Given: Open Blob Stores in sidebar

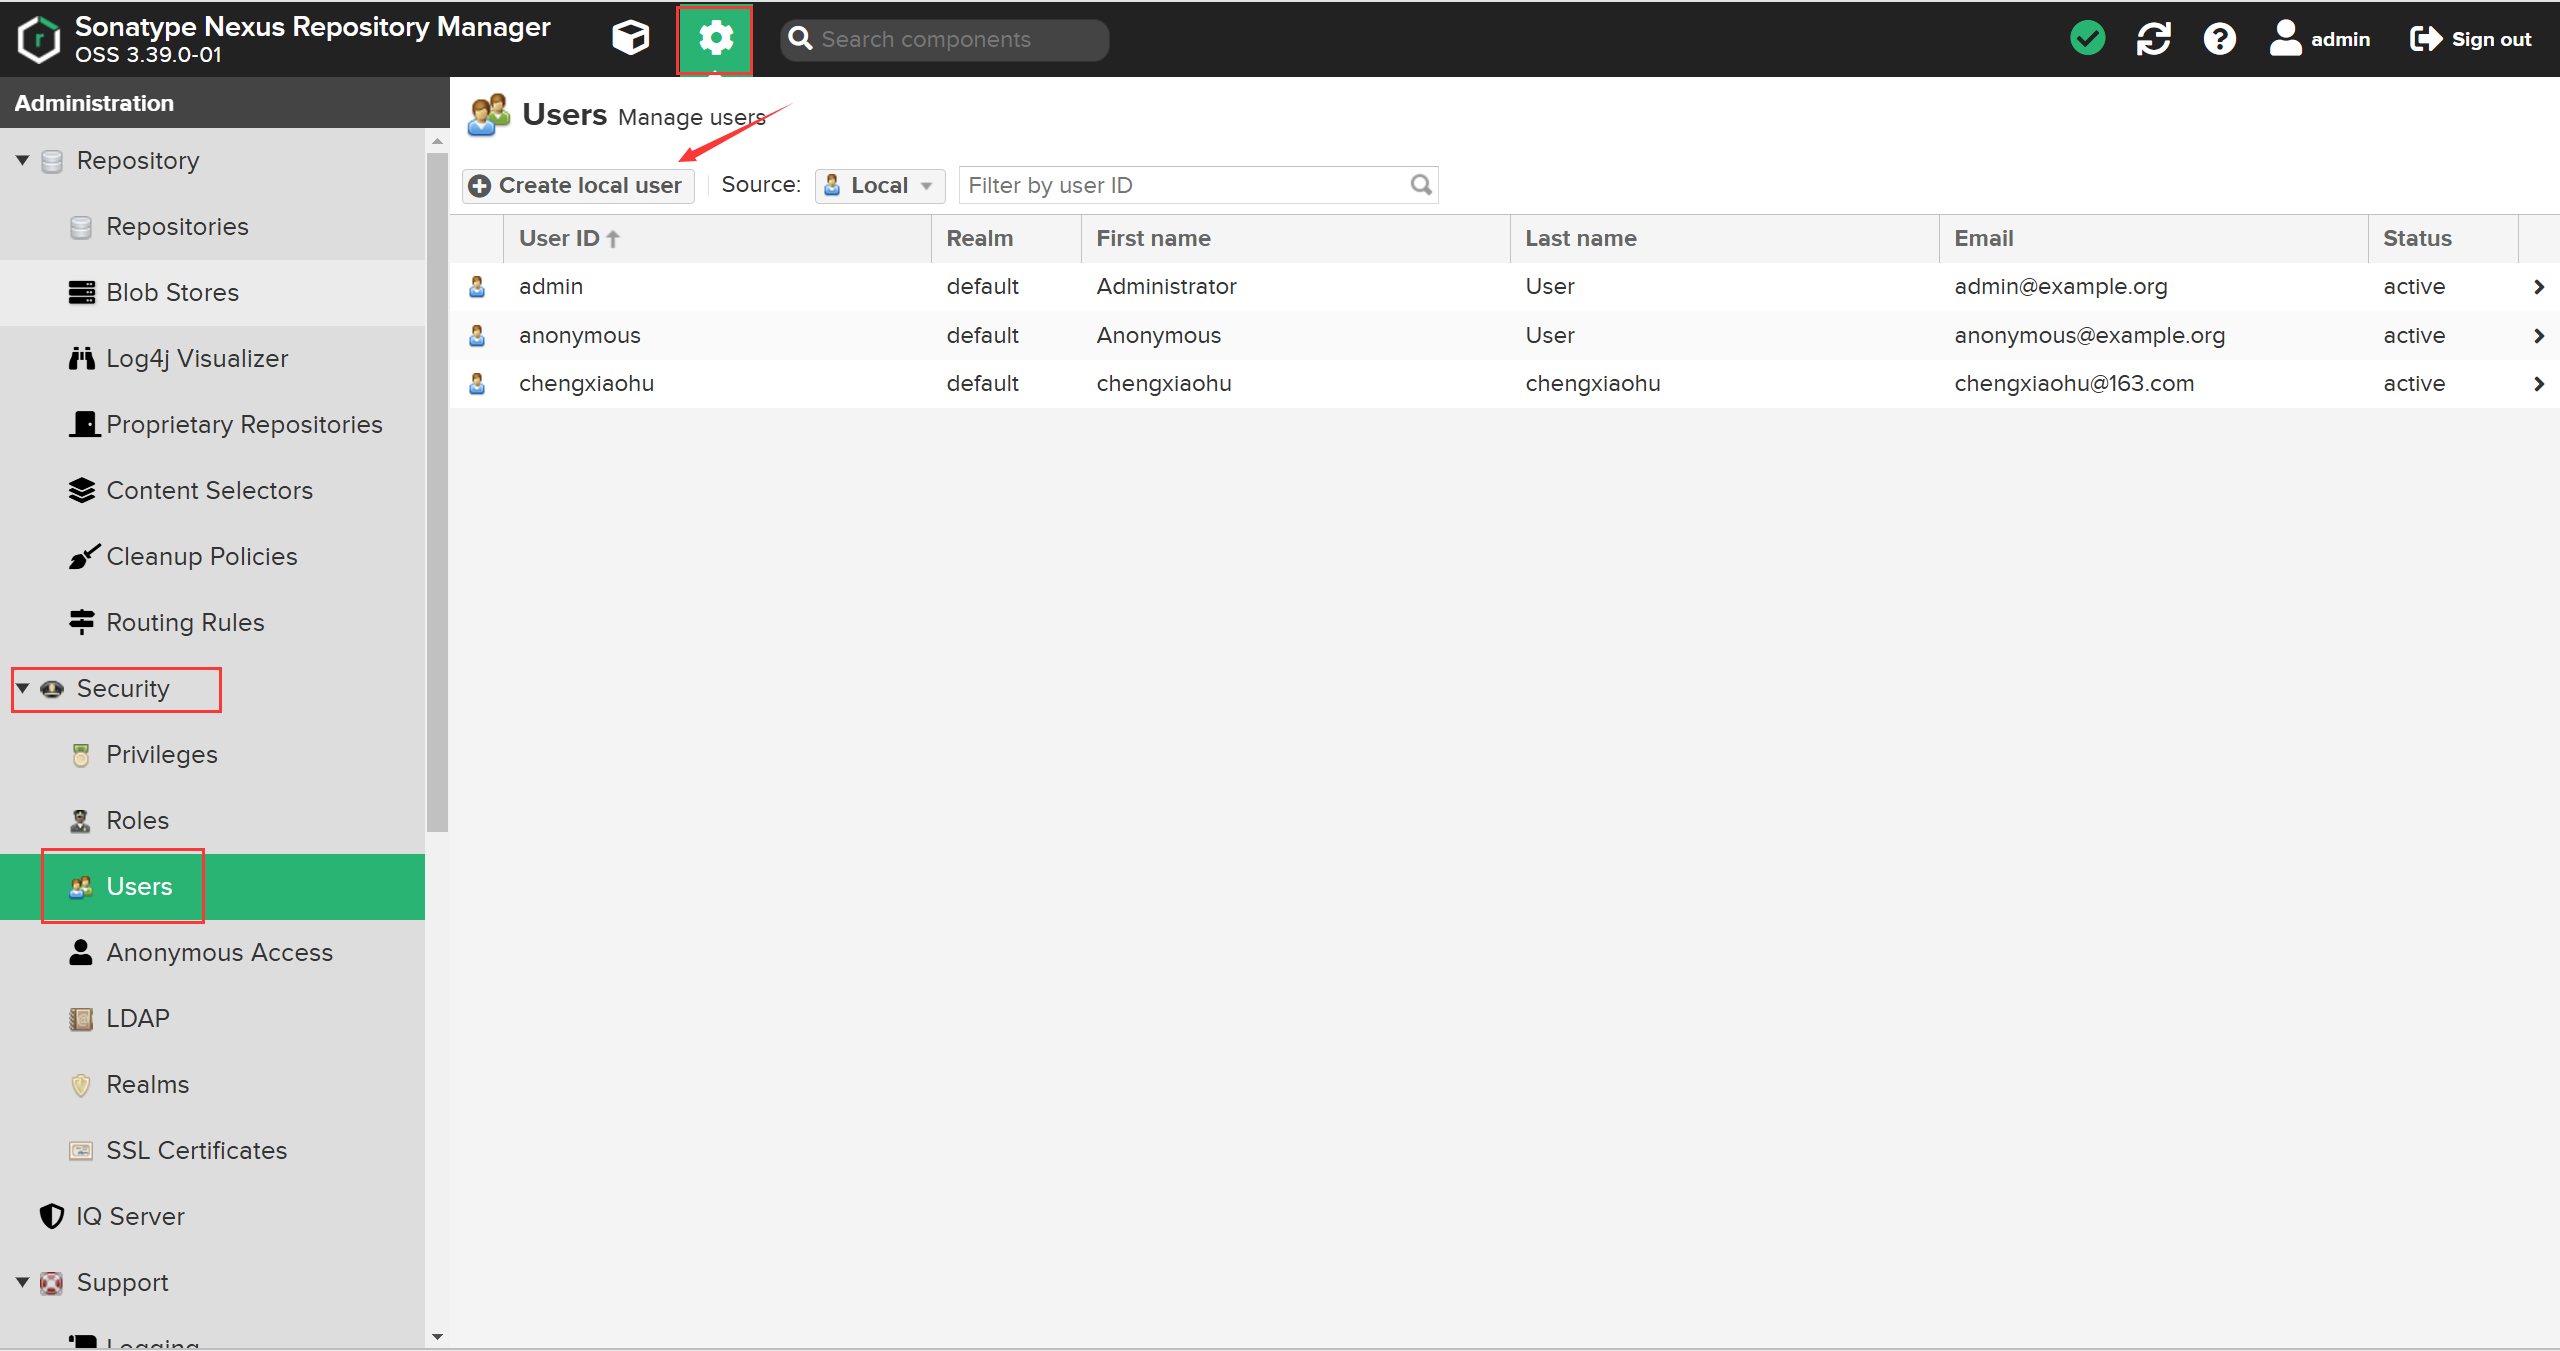Looking at the screenshot, I should pos(172,292).
